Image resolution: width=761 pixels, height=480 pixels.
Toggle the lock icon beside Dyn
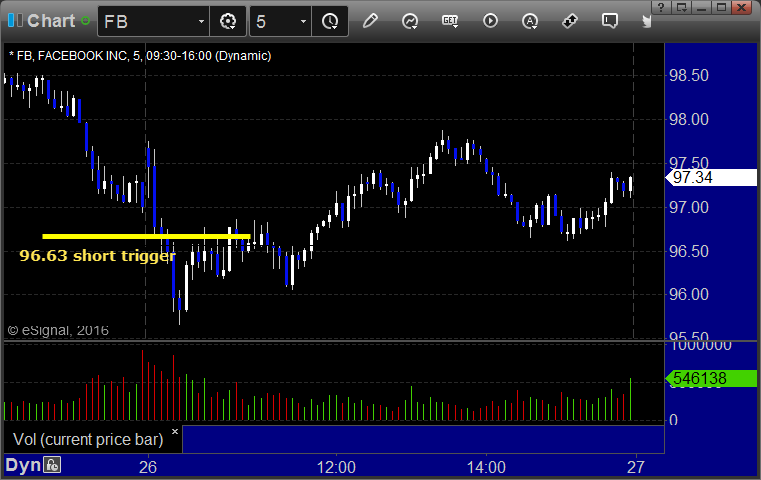[x=52, y=465]
